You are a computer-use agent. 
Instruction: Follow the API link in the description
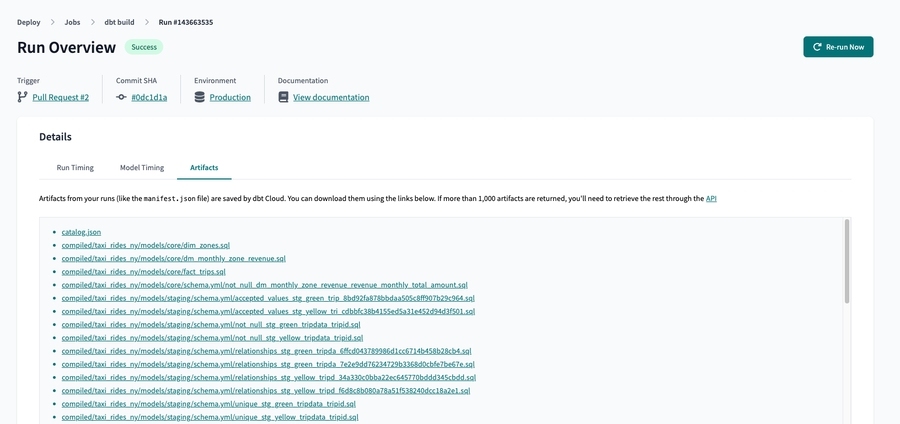[711, 199]
